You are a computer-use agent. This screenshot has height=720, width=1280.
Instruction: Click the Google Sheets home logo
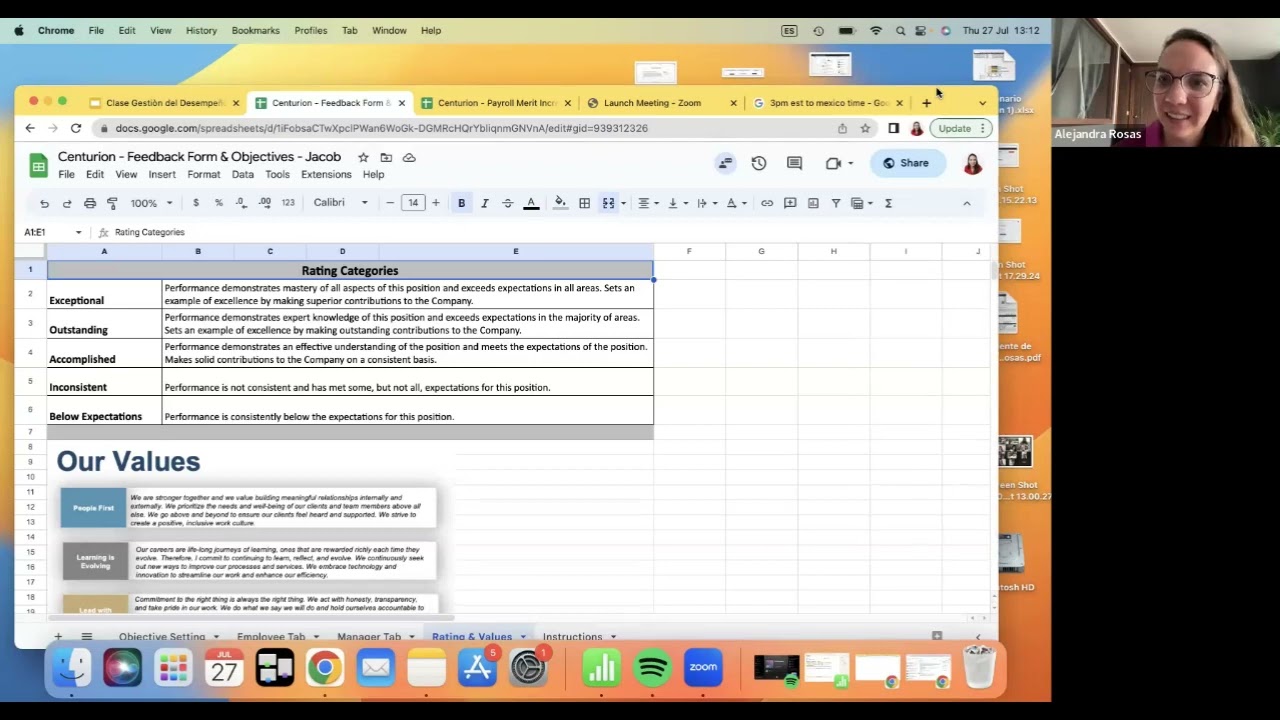38,165
